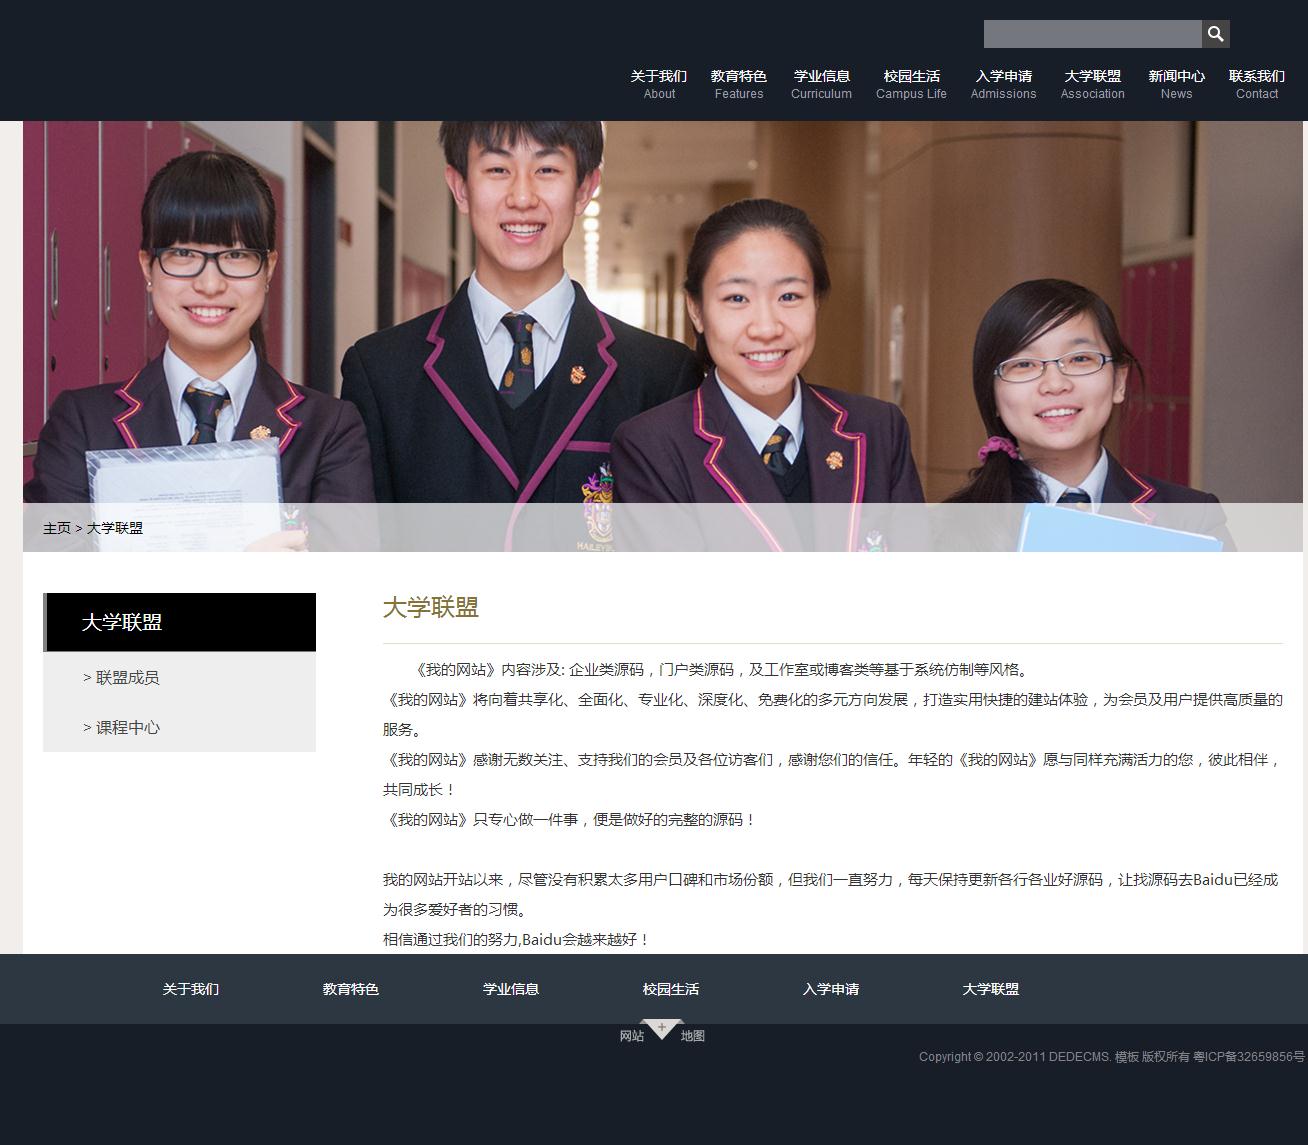
Task: Go to 新闻中心 News page
Action: pos(1176,84)
